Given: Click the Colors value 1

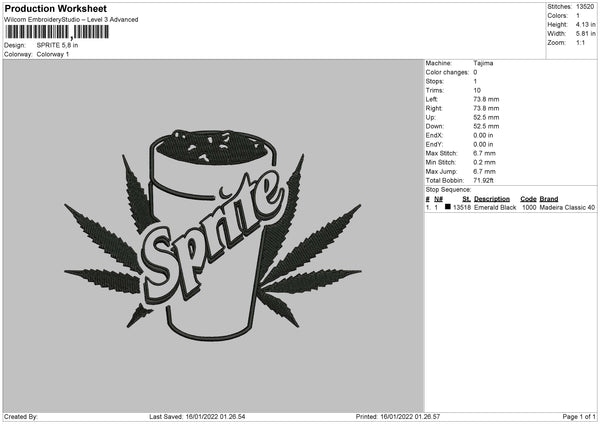Looking at the screenshot, I should point(578,16).
